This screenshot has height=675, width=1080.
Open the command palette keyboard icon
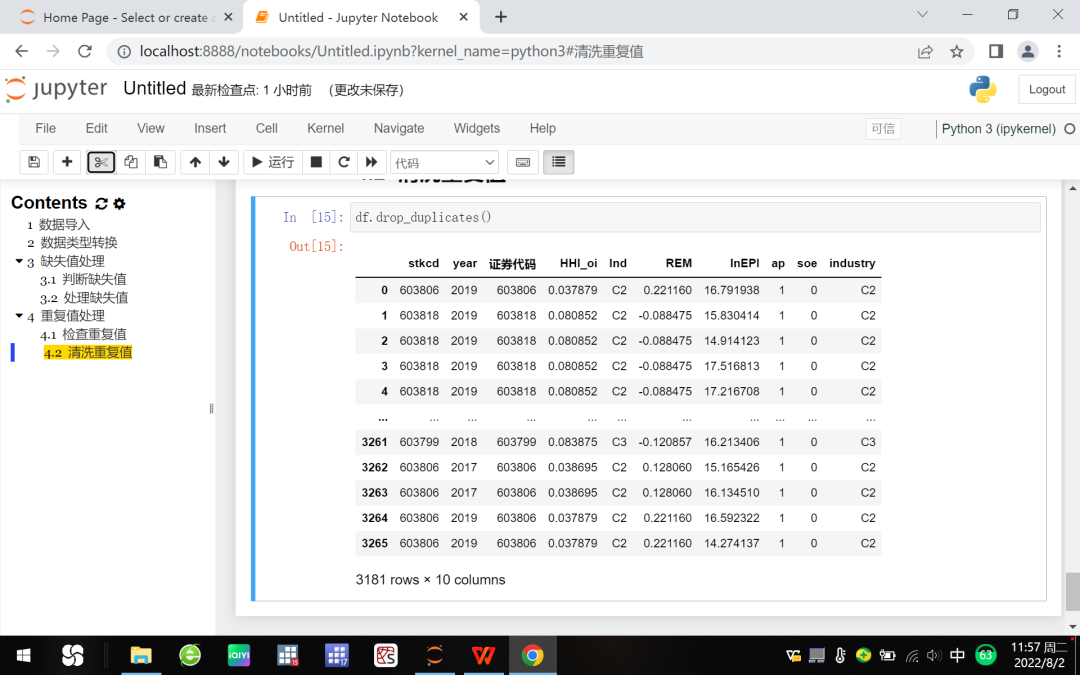(523, 162)
